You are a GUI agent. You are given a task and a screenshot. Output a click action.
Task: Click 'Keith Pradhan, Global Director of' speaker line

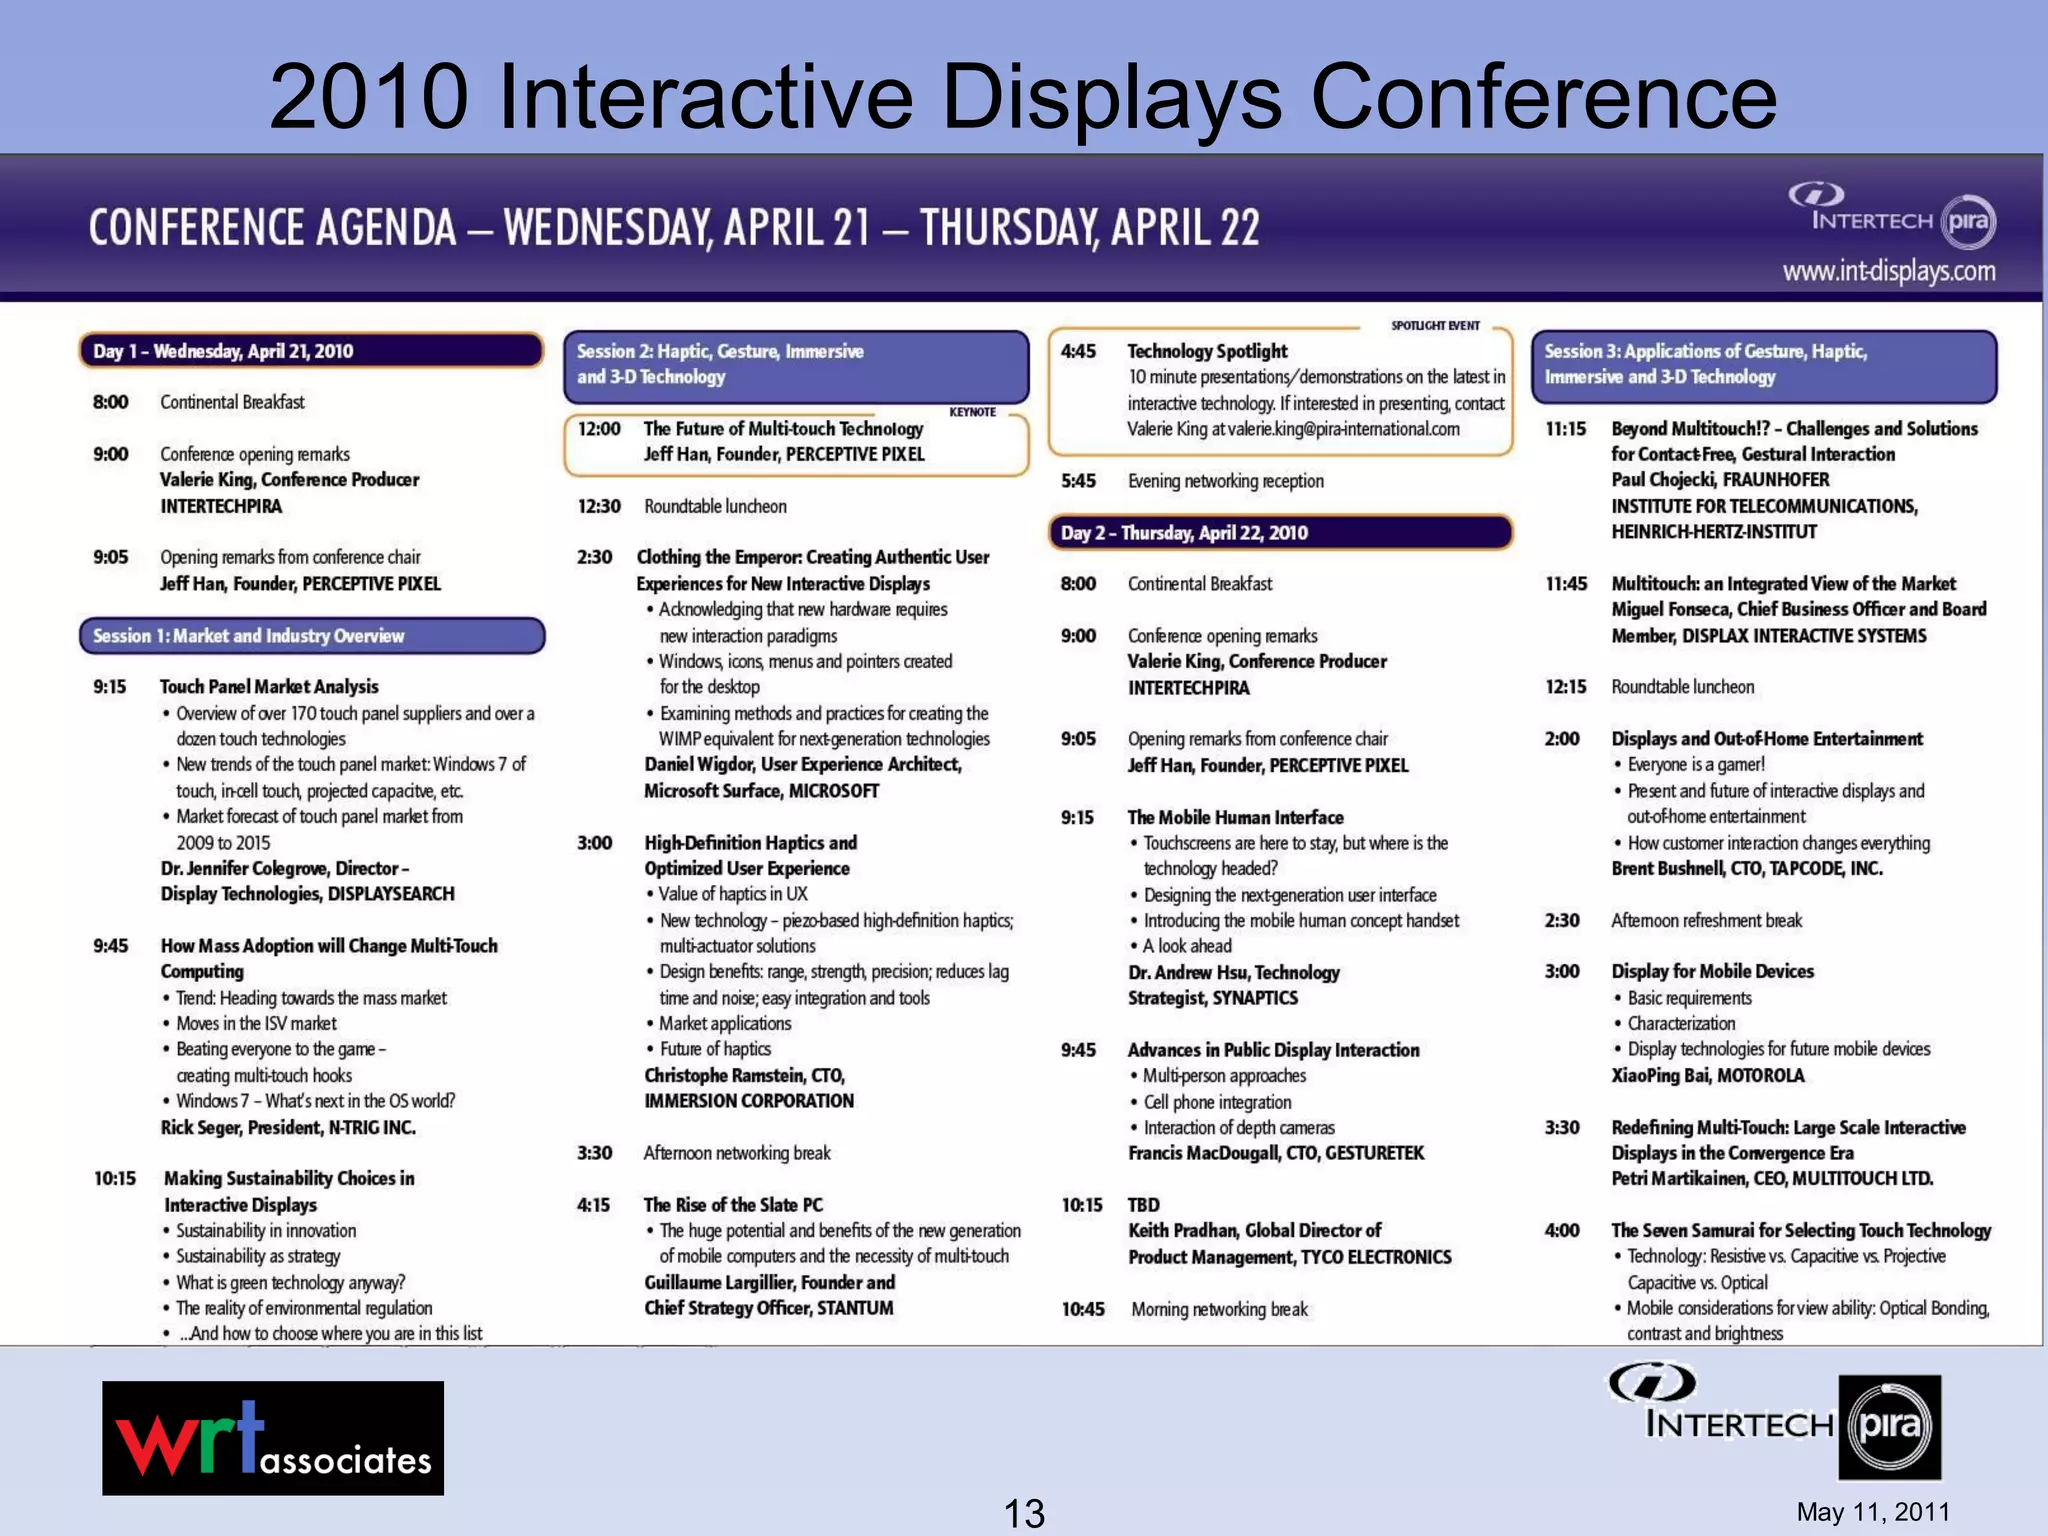point(1254,1231)
